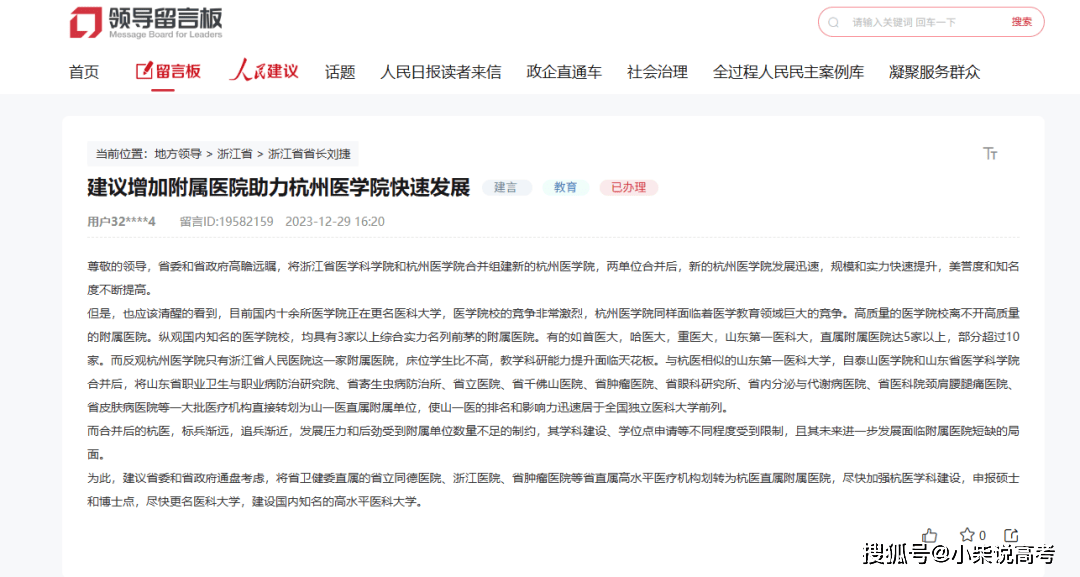Go to the 首页 home page
This screenshot has width=1080, height=577.
pyautogui.click(x=84, y=72)
